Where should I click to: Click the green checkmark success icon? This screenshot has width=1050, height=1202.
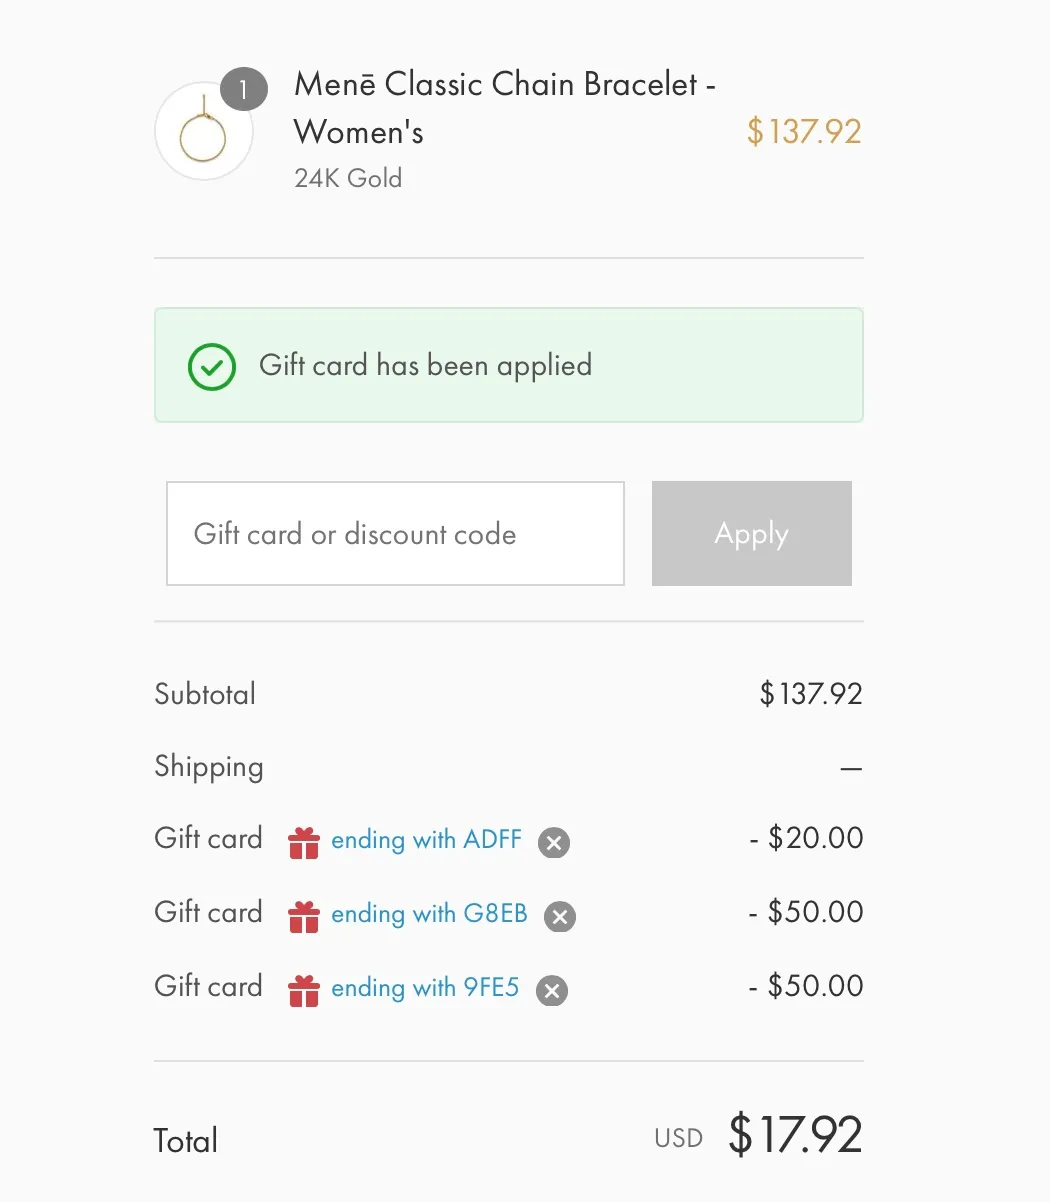click(212, 366)
